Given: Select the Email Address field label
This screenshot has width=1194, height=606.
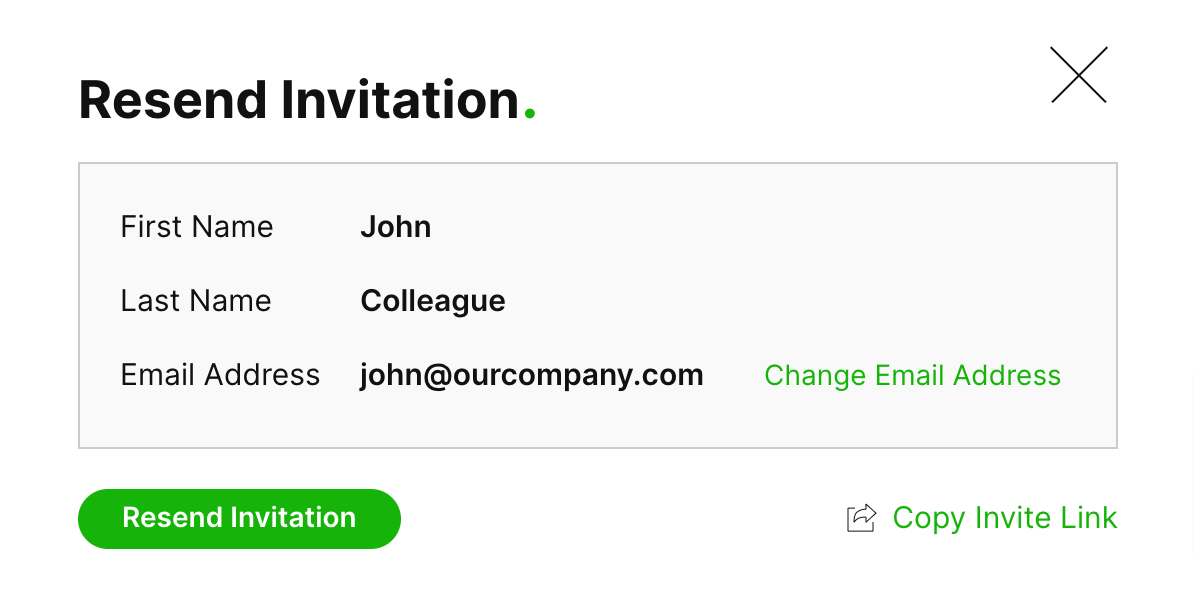Looking at the screenshot, I should [x=220, y=375].
